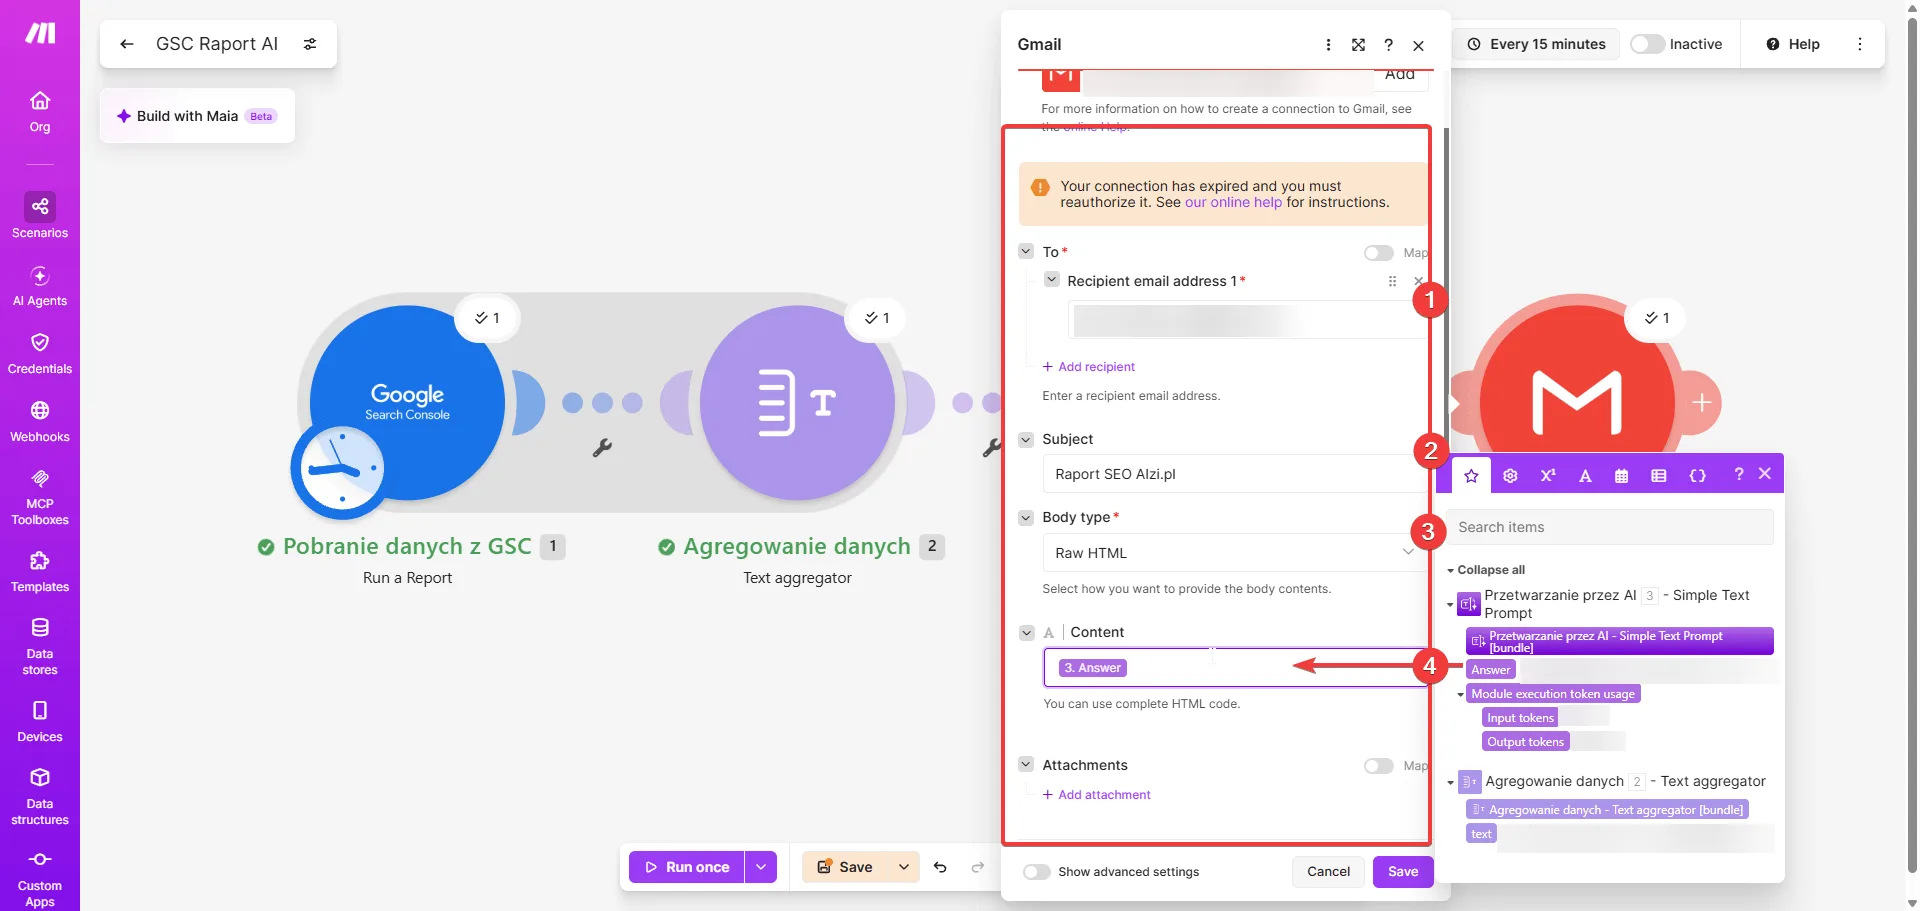The width and height of the screenshot is (1920, 911).
Task: Open the starred items tab
Action: point(1471,476)
